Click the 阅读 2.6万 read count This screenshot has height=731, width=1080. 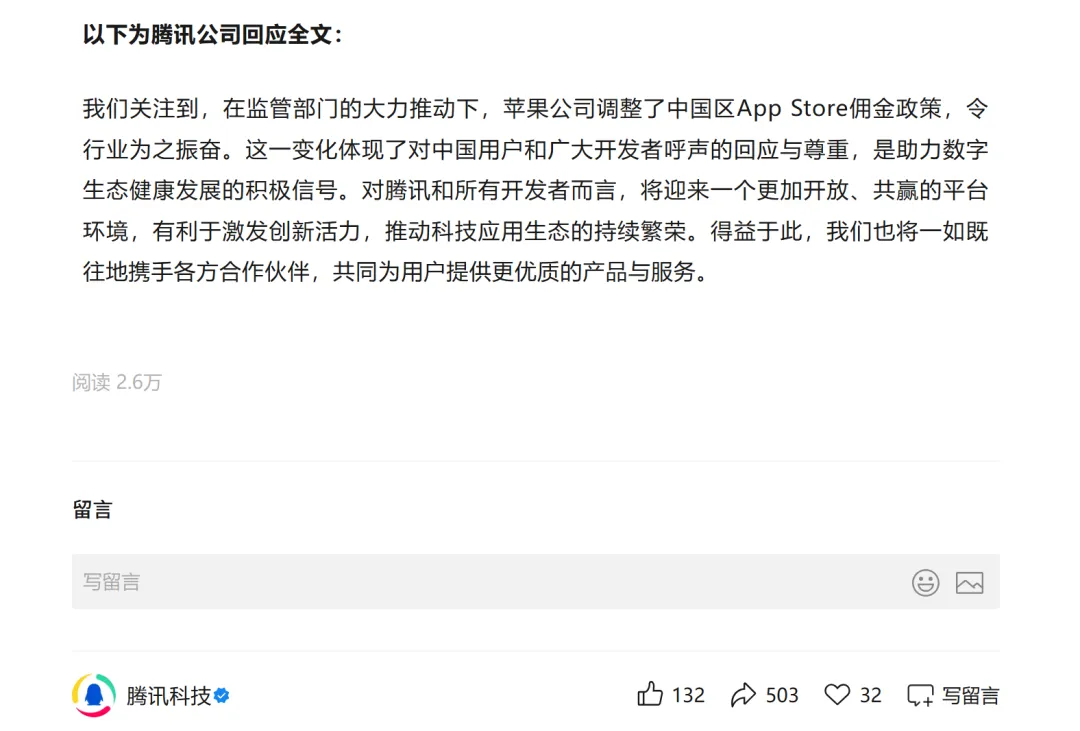(x=116, y=382)
